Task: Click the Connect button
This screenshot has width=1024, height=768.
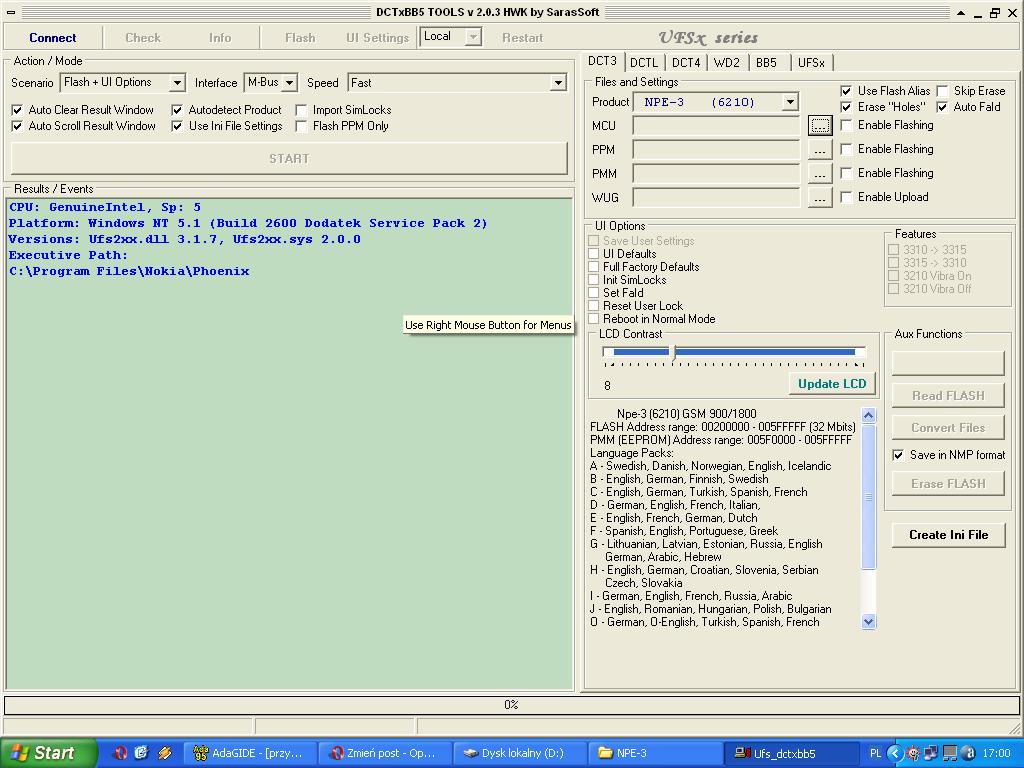Action: pyautogui.click(x=53, y=38)
